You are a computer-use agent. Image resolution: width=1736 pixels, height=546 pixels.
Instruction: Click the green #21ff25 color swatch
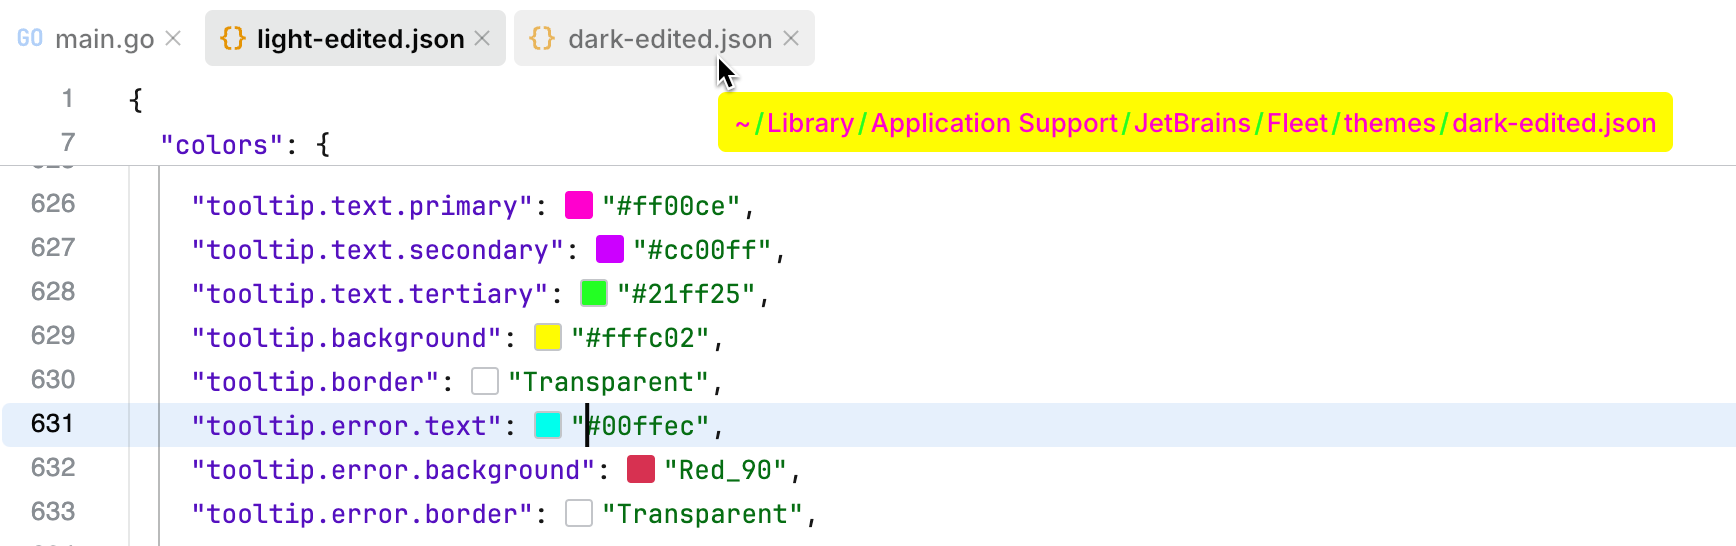[594, 293]
